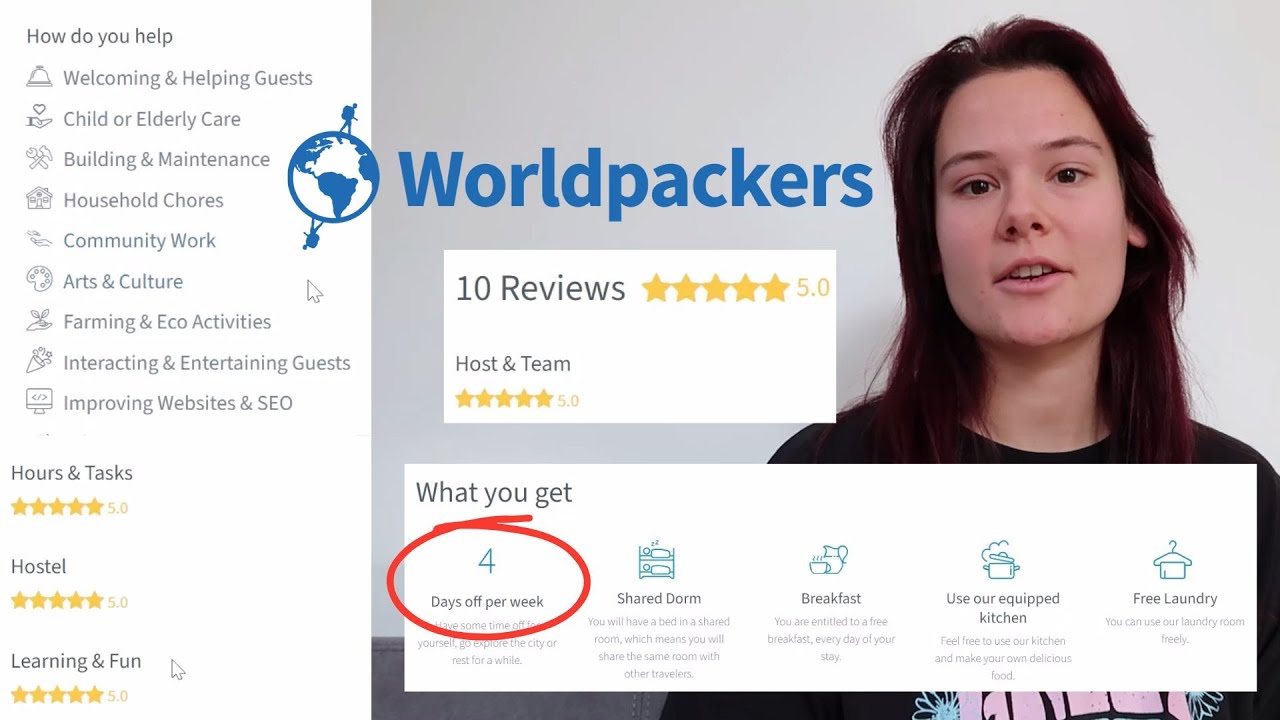Click the Learning & Fun star rating
The width and height of the screenshot is (1280, 720).
(57, 695)
